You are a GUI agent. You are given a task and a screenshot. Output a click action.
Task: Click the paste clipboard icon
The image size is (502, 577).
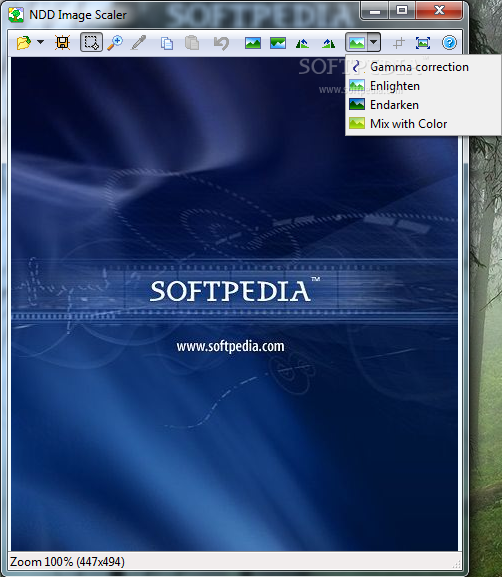point(192,43)
